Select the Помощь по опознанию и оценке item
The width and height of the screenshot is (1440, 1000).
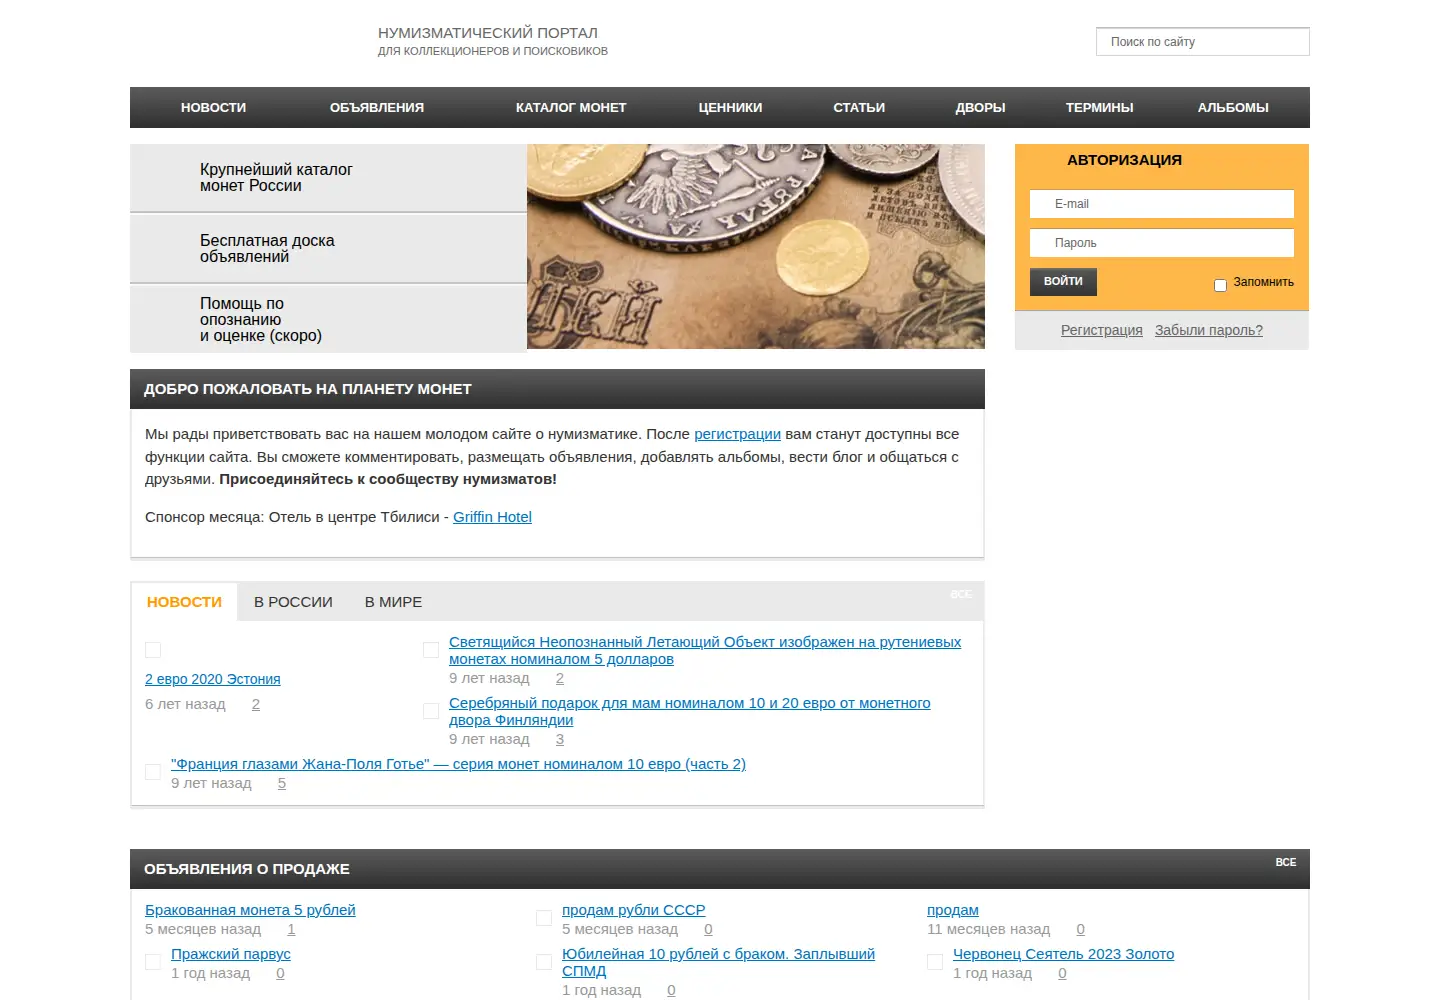click(x=328, y=319)
